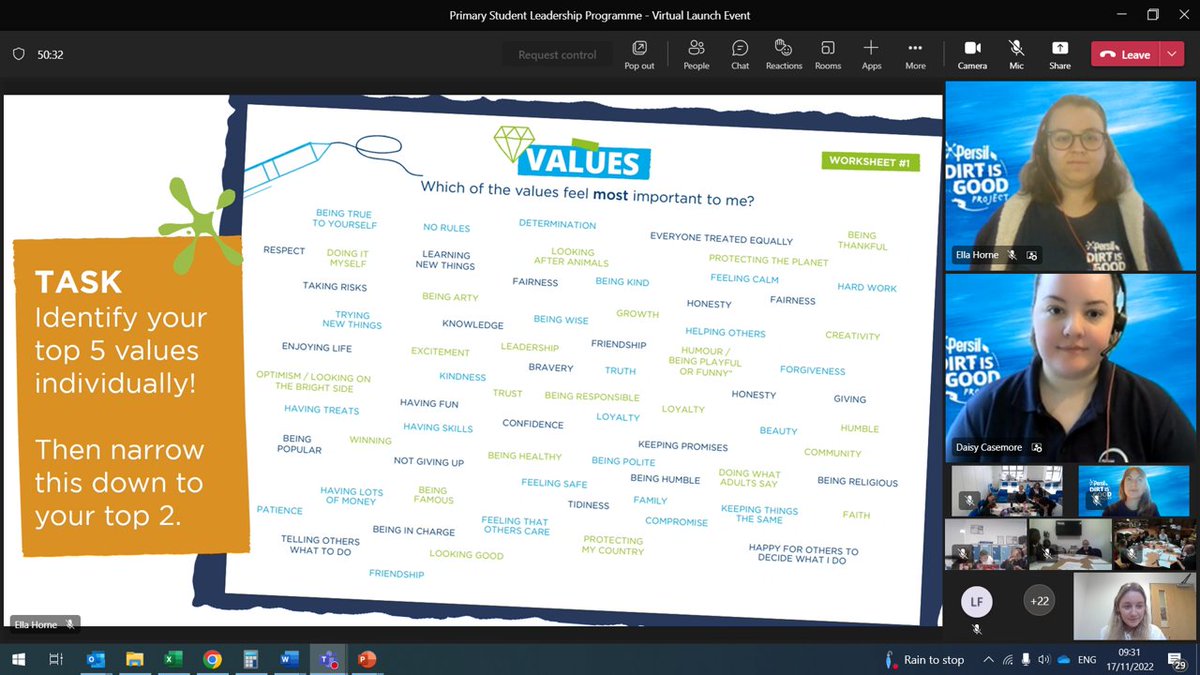Click the pop-out arrow on Daisy Casemore's tile

point(1037,447)
